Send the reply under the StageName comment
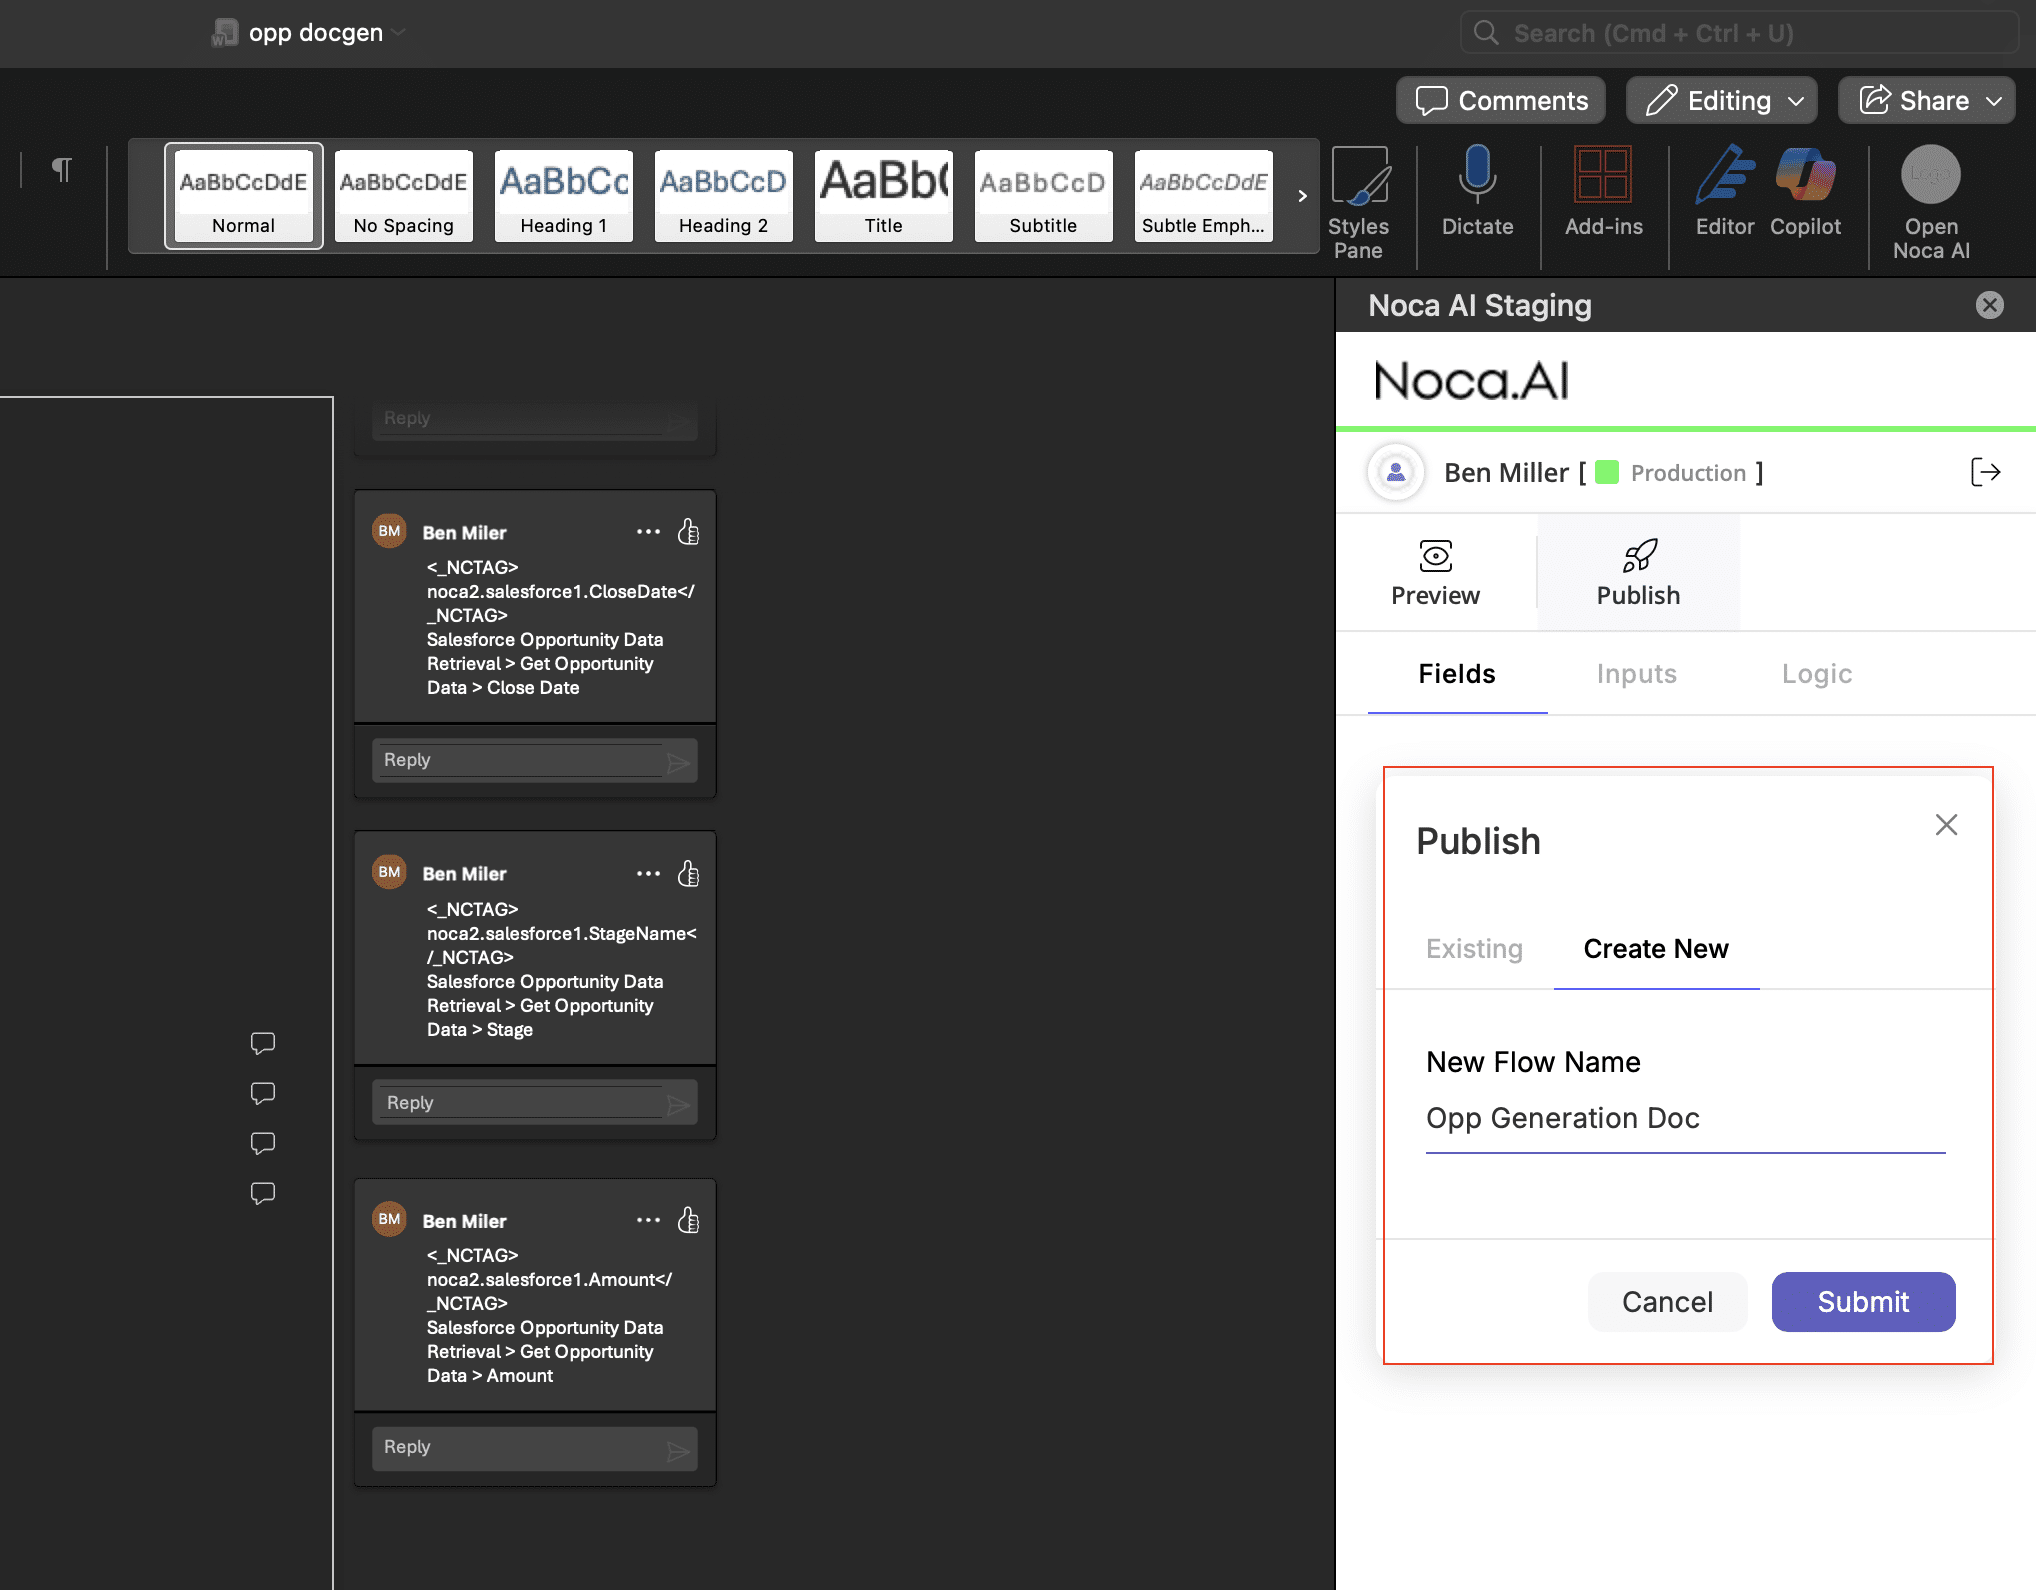2036x1590 pixels. pos(678,1105)
